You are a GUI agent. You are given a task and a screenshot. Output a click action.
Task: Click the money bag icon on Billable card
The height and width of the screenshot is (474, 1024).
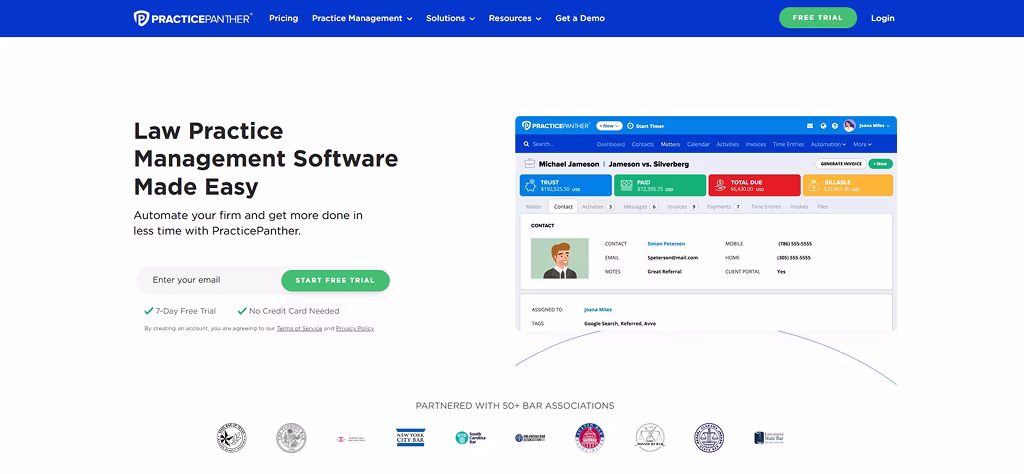tap(814, 185)
